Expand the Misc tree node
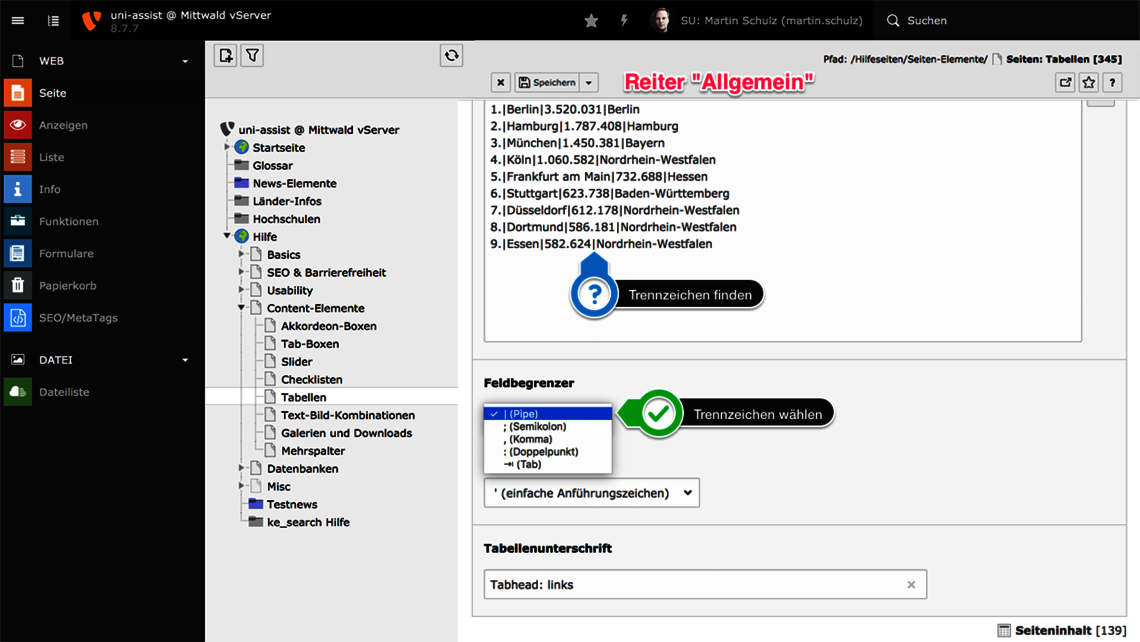This screenshot has width=1140, height=642. [241, 486]
